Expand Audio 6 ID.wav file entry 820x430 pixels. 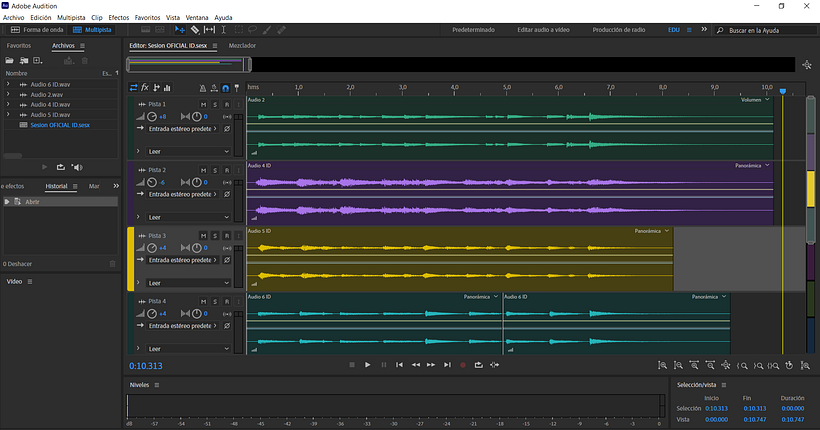point(8,84)
